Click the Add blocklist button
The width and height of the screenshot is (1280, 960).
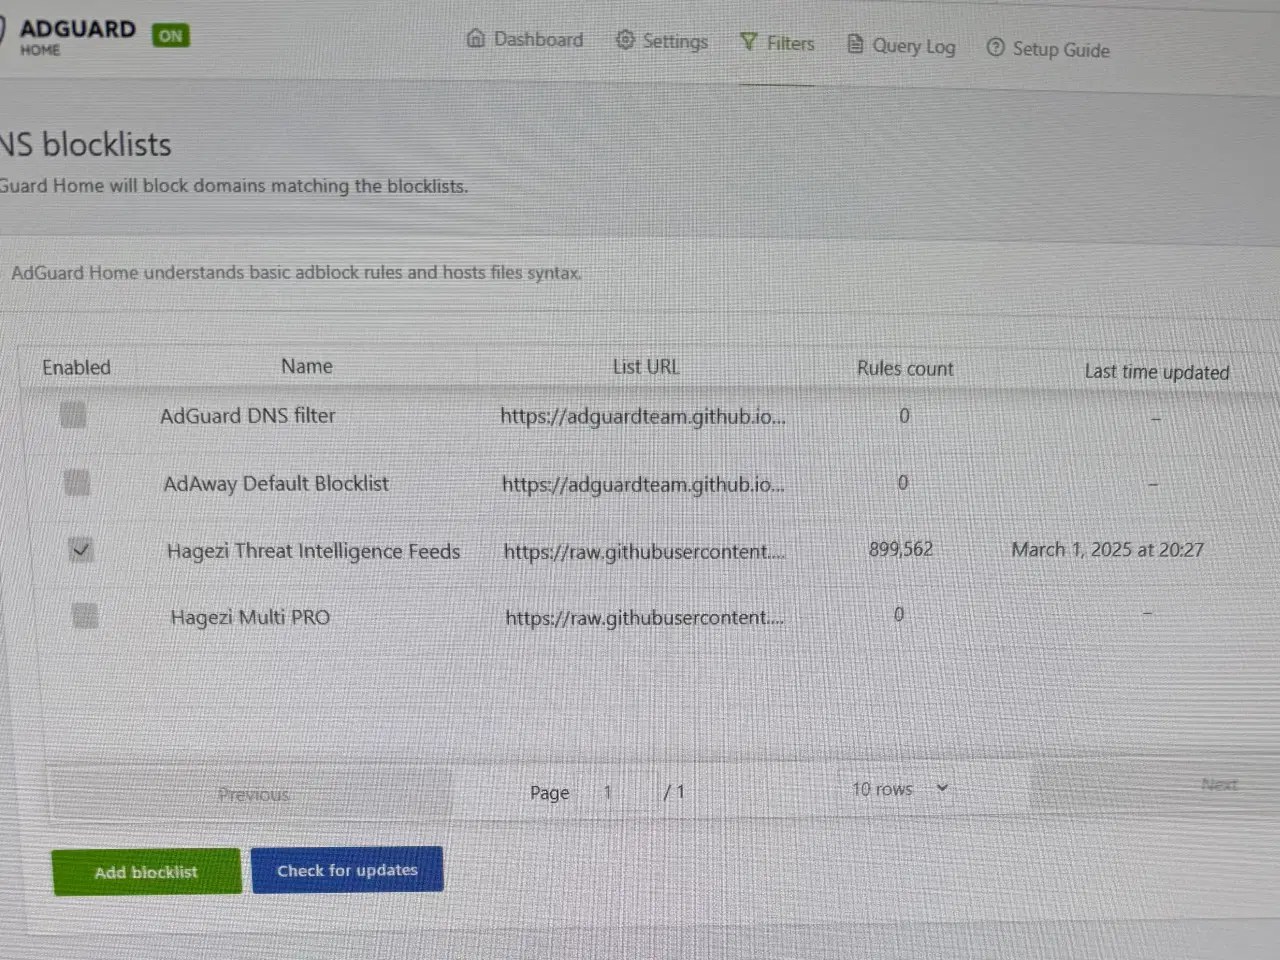[146, 872]
